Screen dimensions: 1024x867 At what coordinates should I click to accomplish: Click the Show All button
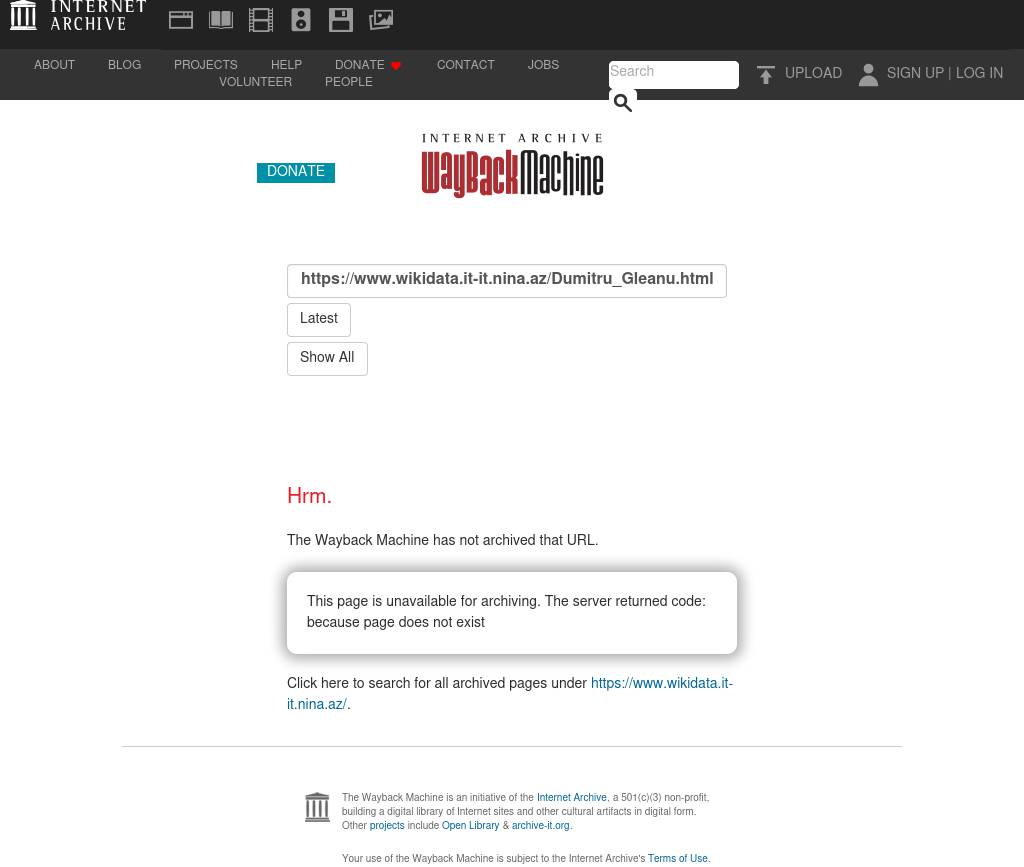tap(327, 359)
